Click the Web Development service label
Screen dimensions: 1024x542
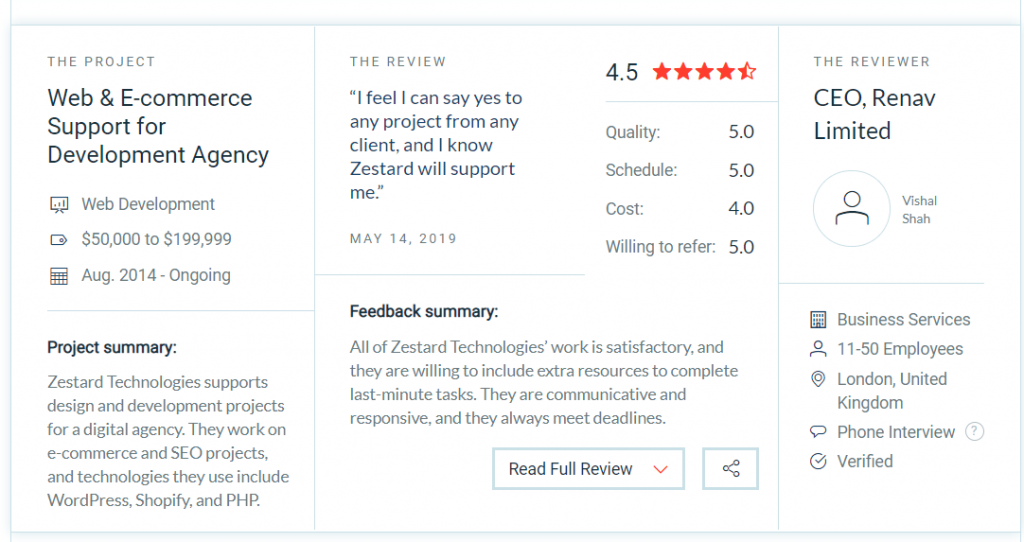click(x=148, y=204)
